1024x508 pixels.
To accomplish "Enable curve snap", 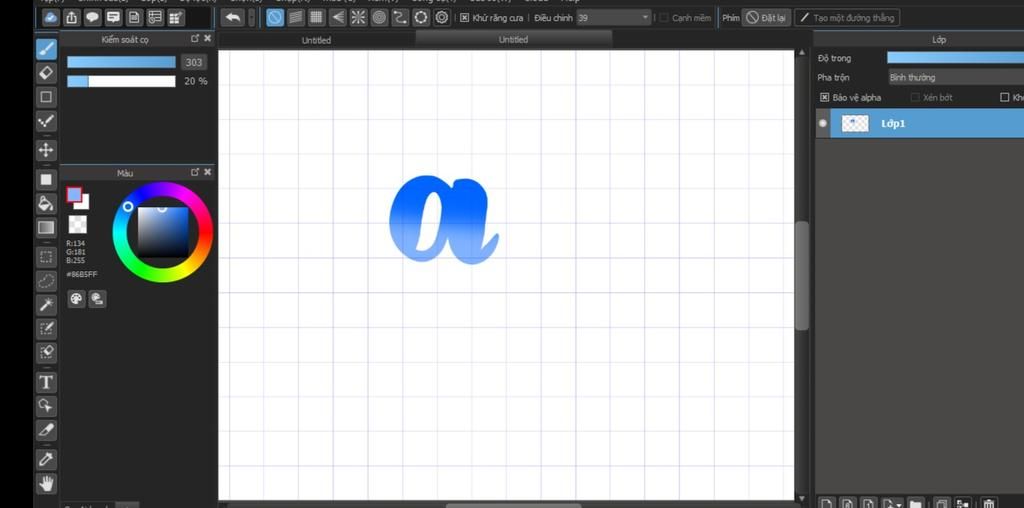I will tap(400, 18).
